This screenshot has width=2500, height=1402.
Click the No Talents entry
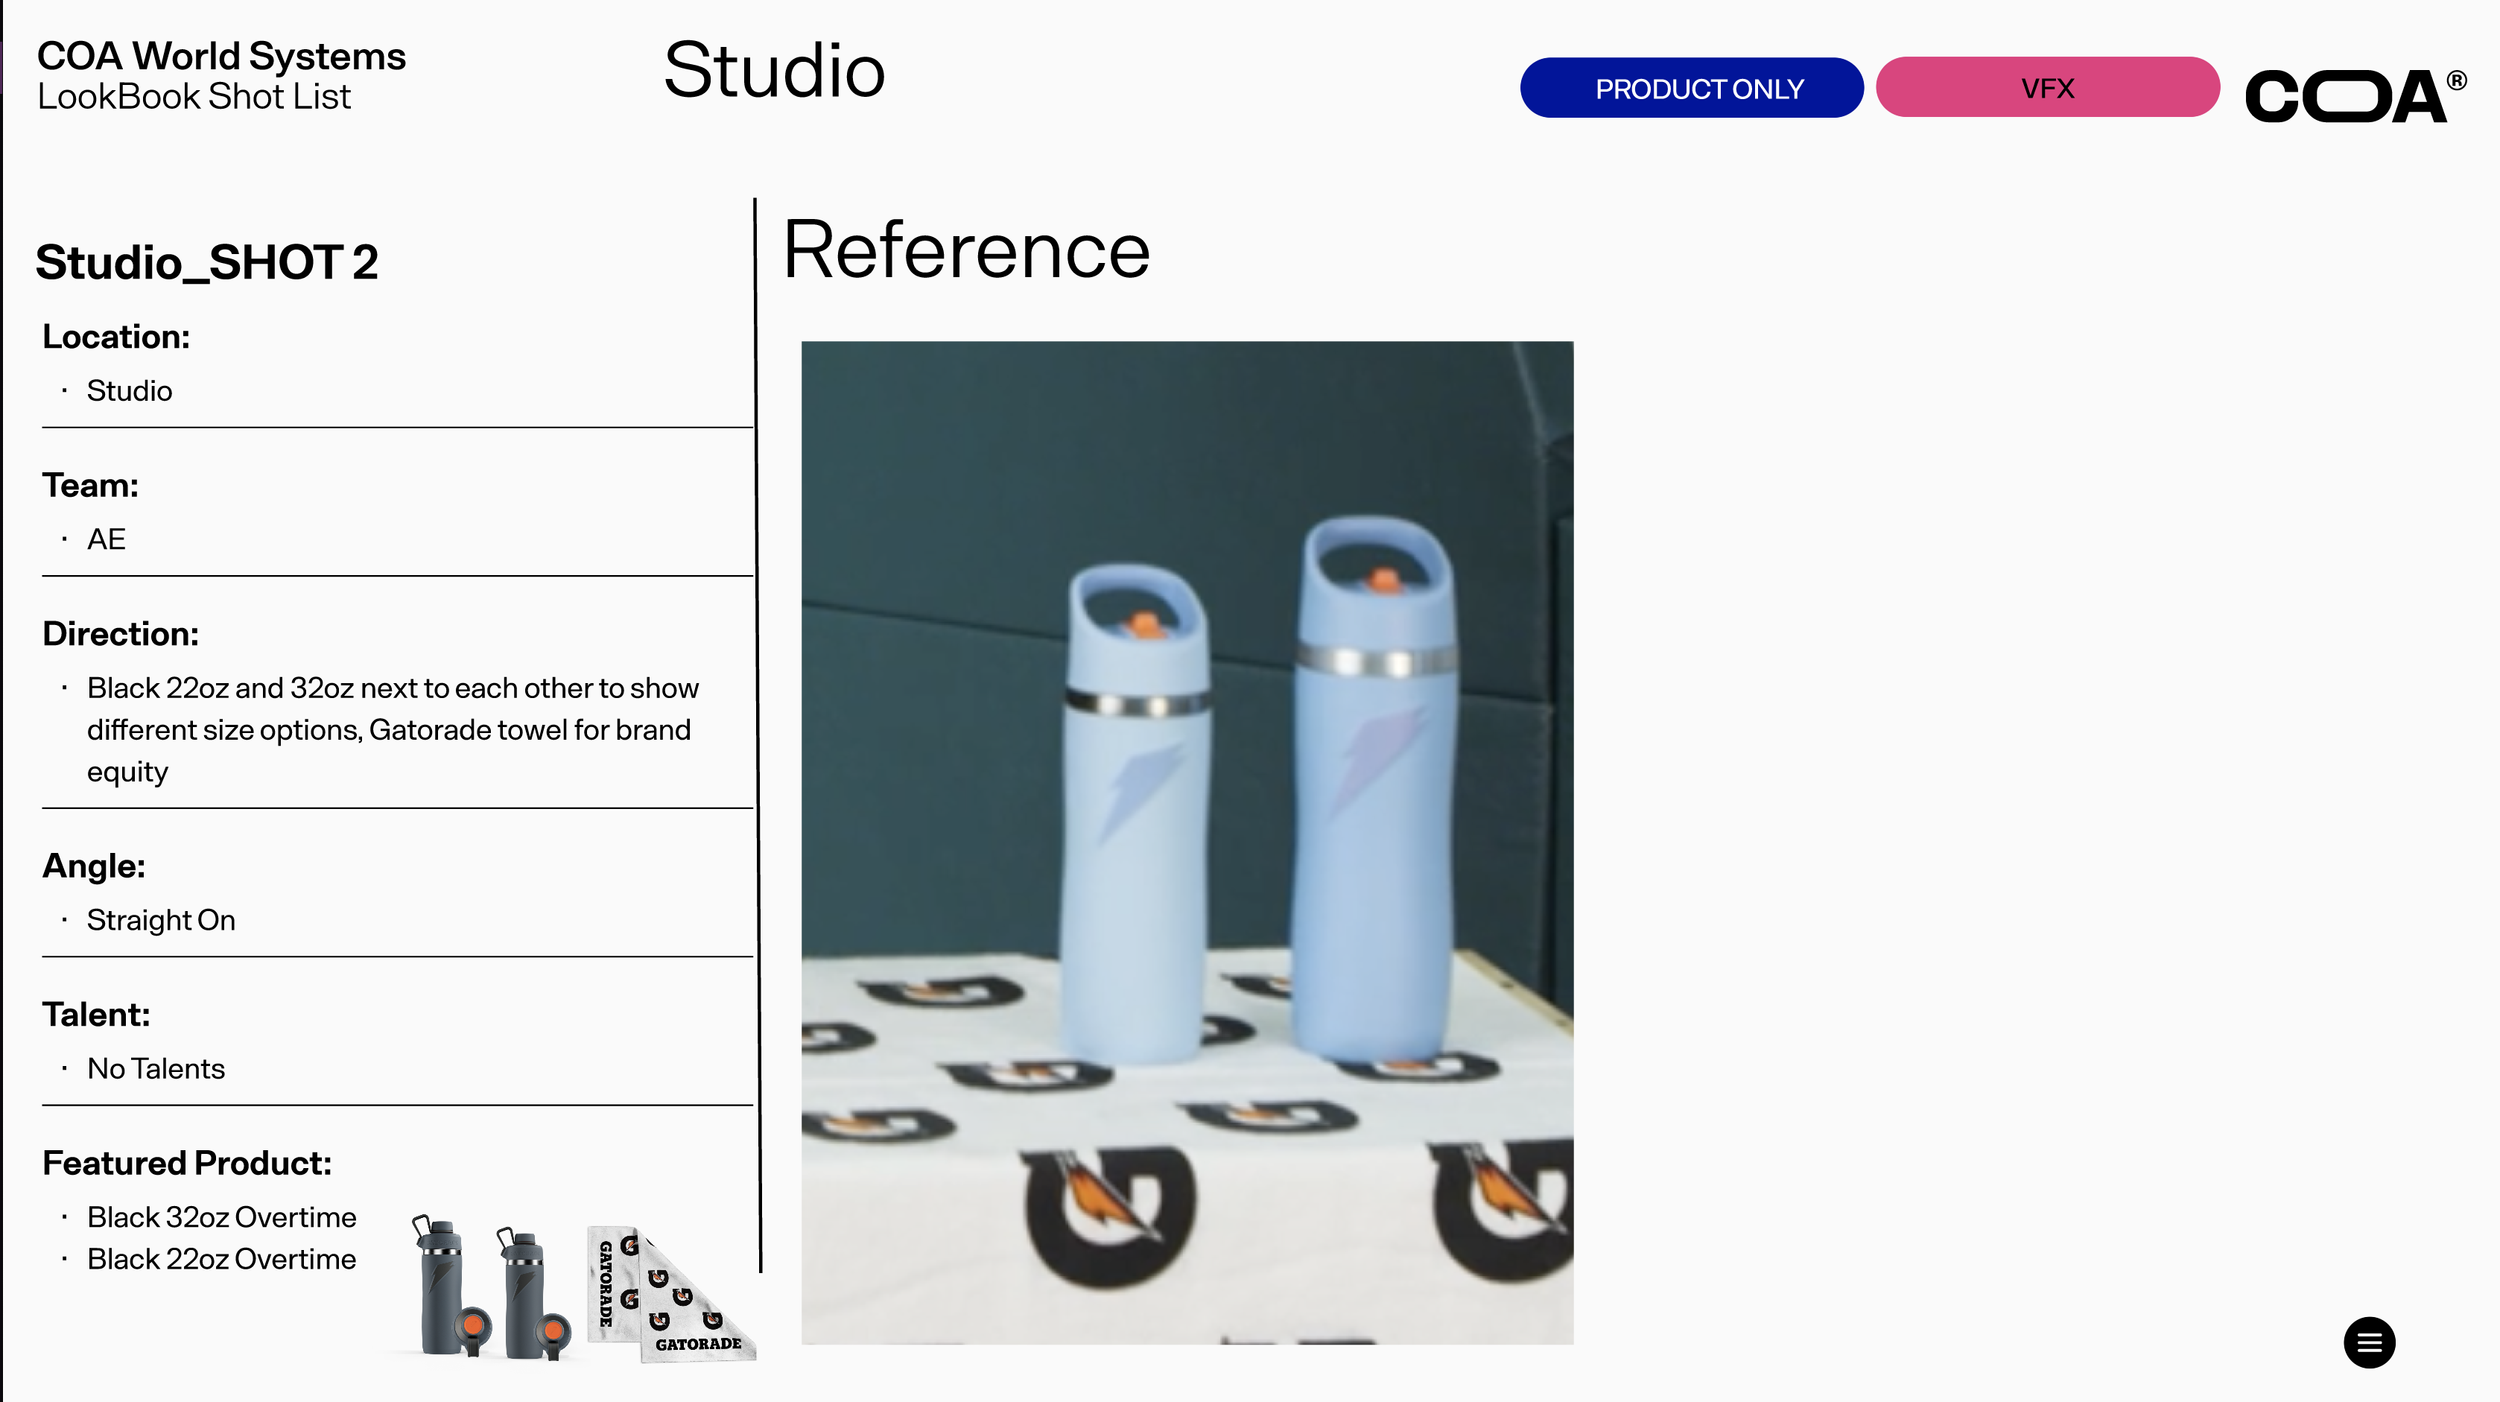tap(156, 1069)
